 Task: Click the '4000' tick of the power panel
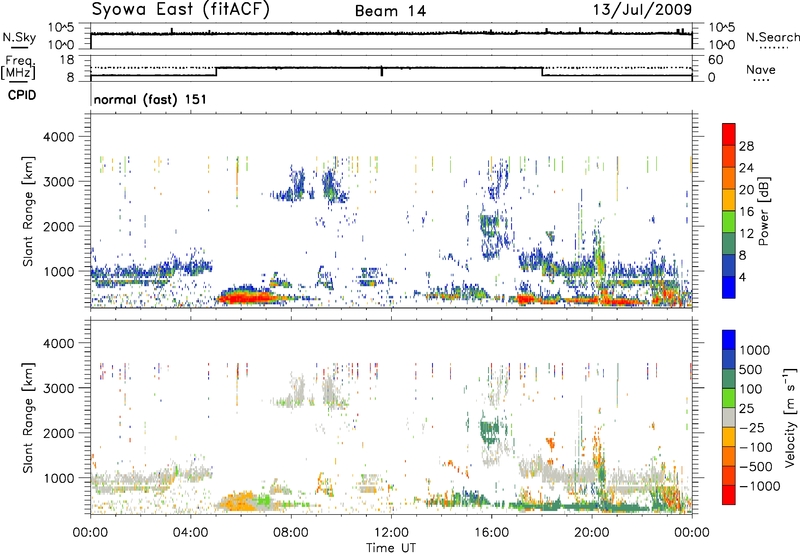click(57, 137)
